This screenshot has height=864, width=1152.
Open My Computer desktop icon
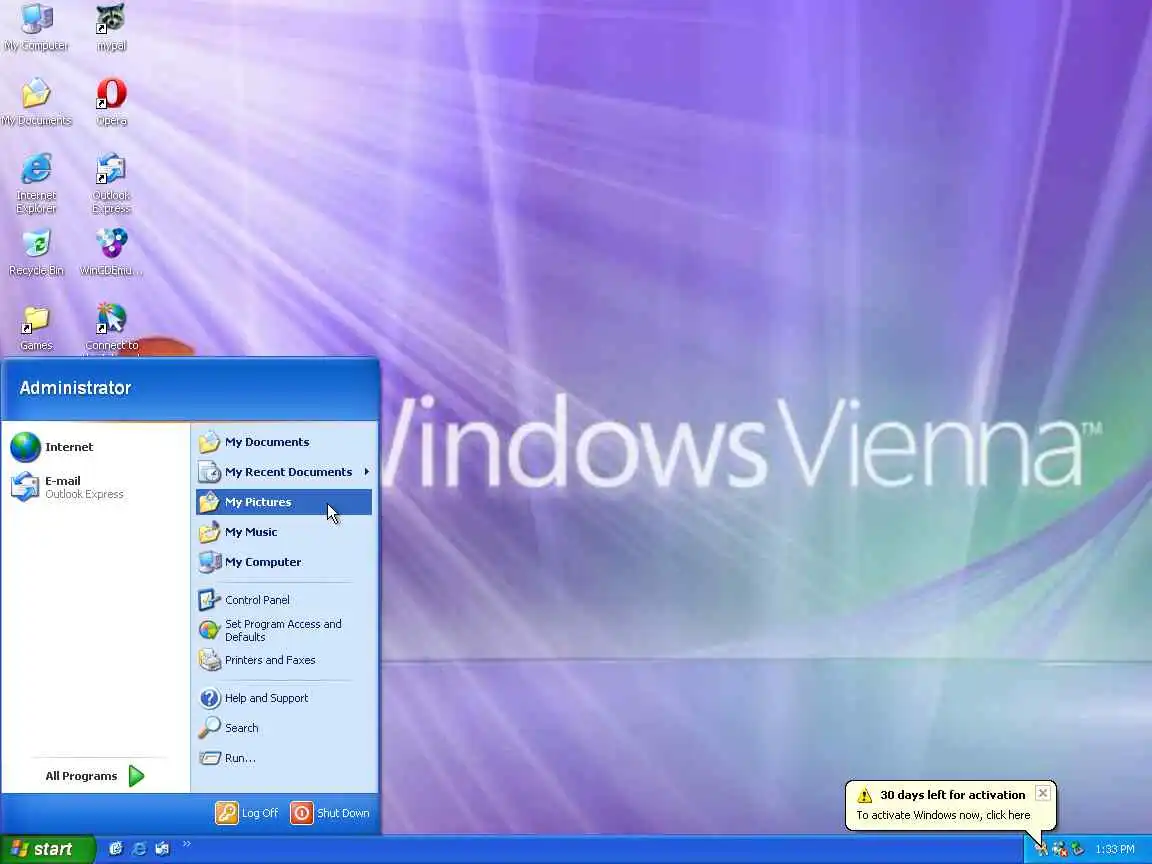[x=36, y=28]
